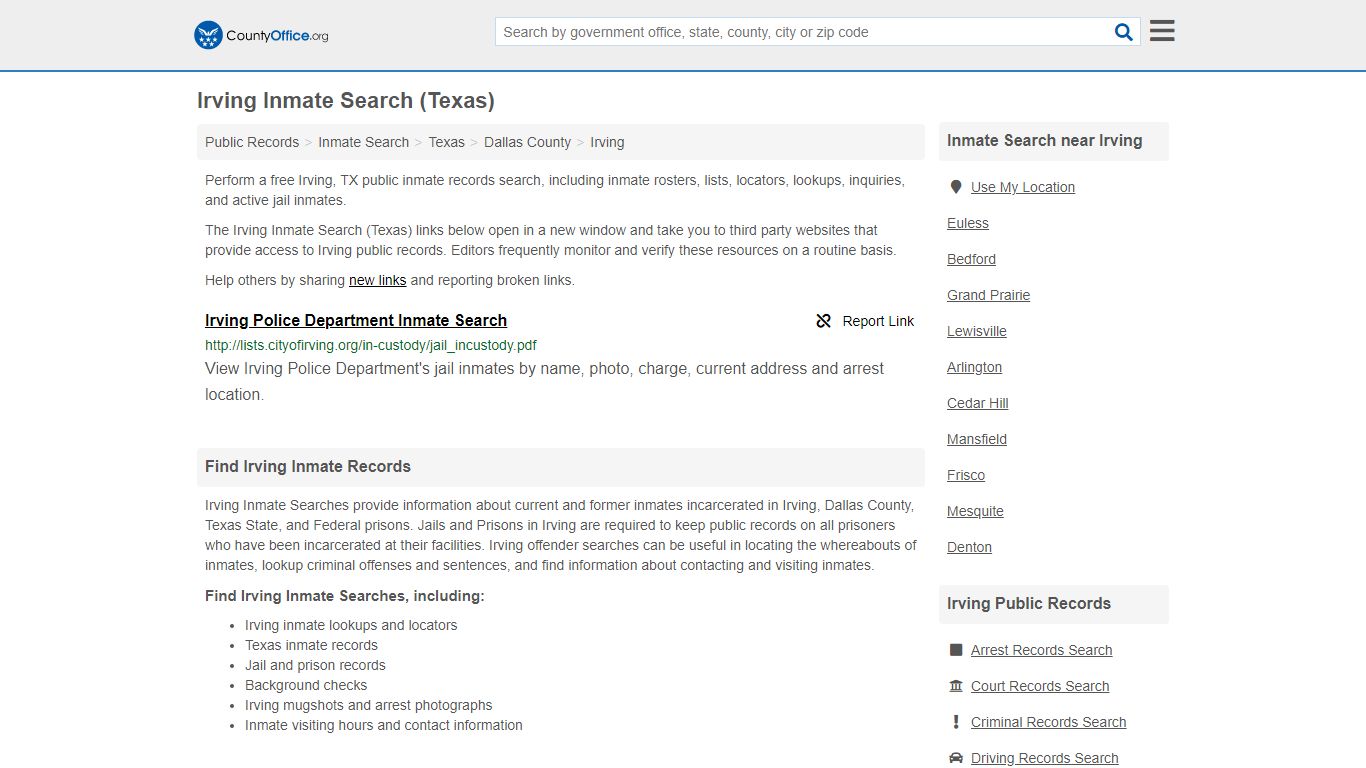Click the CountyOffice.org logo
This screenshot has height=768, width=1366.
pos(261,35)
